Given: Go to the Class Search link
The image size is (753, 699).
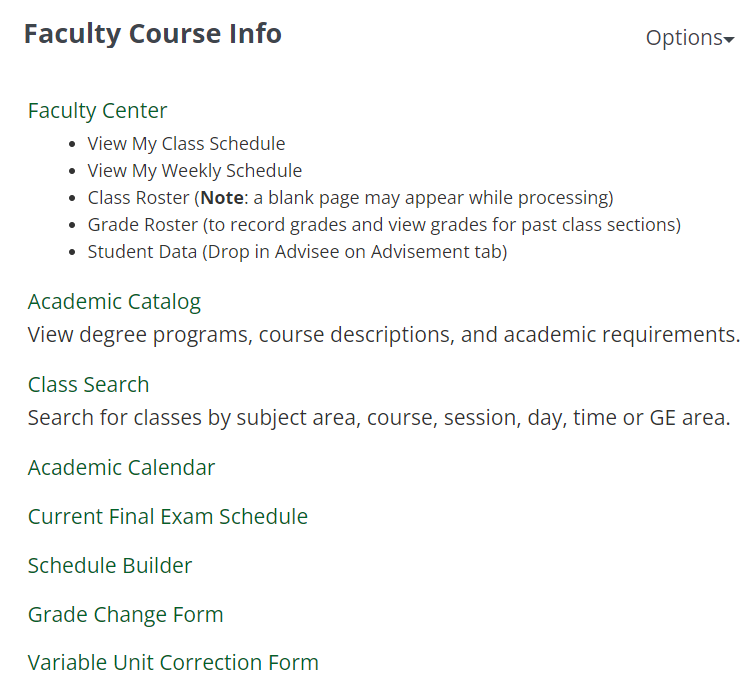Looking at the screenshot, I should pyautogui.click(x=88, y=385).
